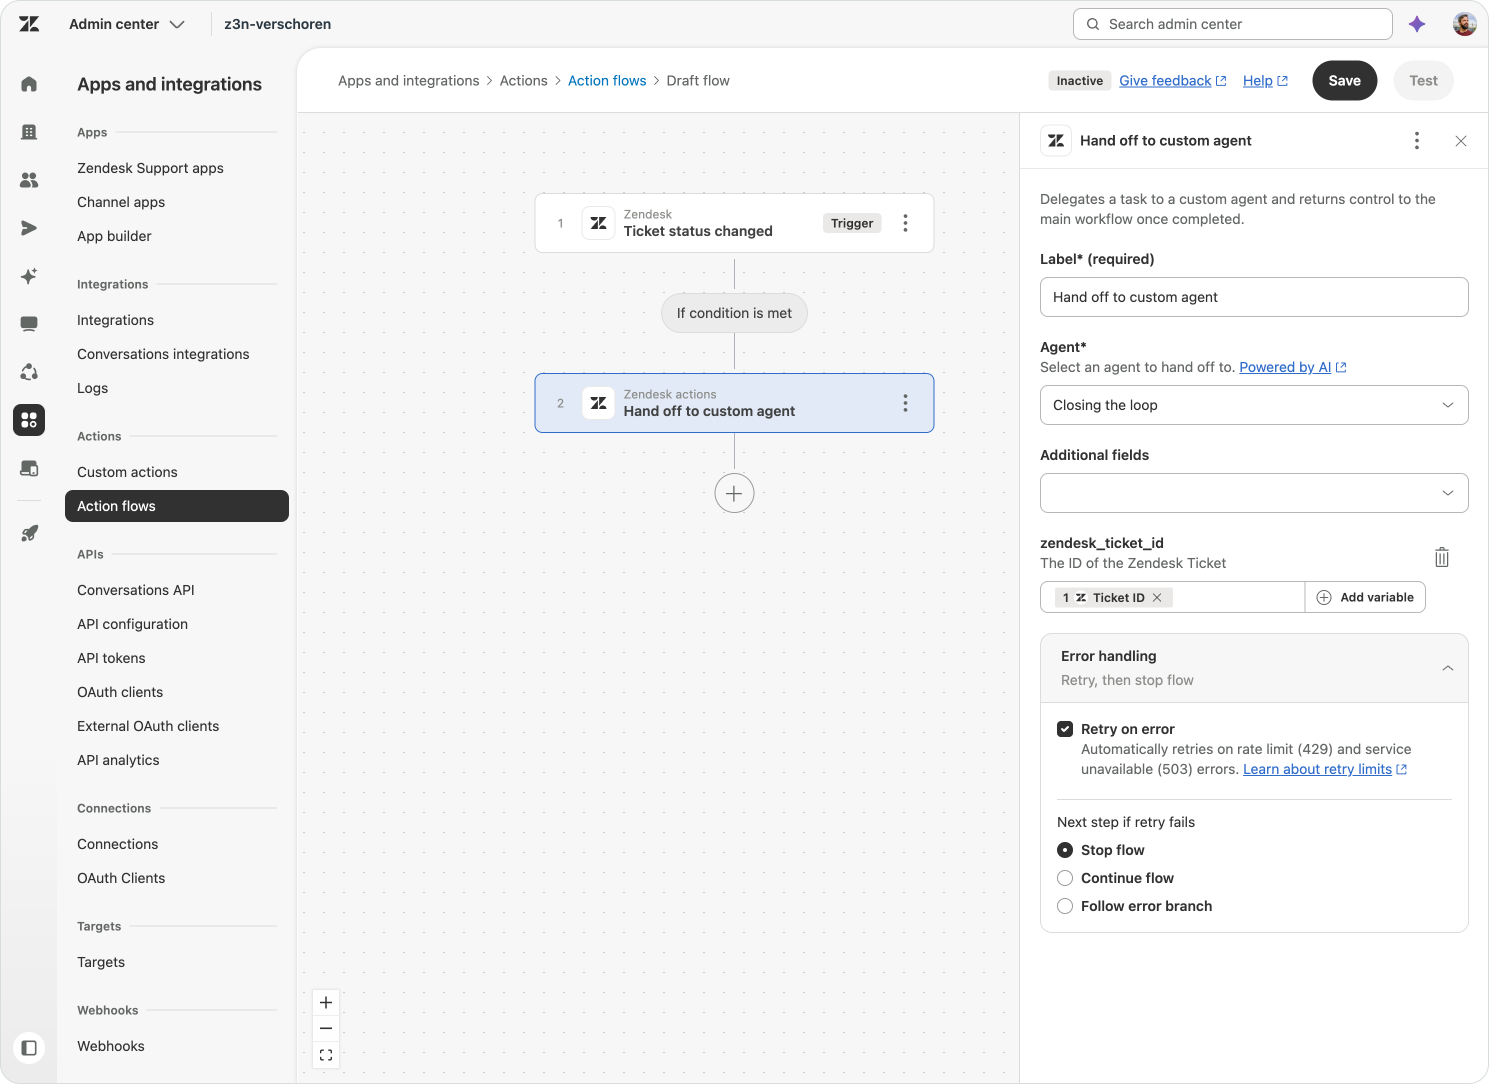This screenshot has height=1084, width=1489.
Task: Open Targets in the sidebar
Action: pos(101,962)
